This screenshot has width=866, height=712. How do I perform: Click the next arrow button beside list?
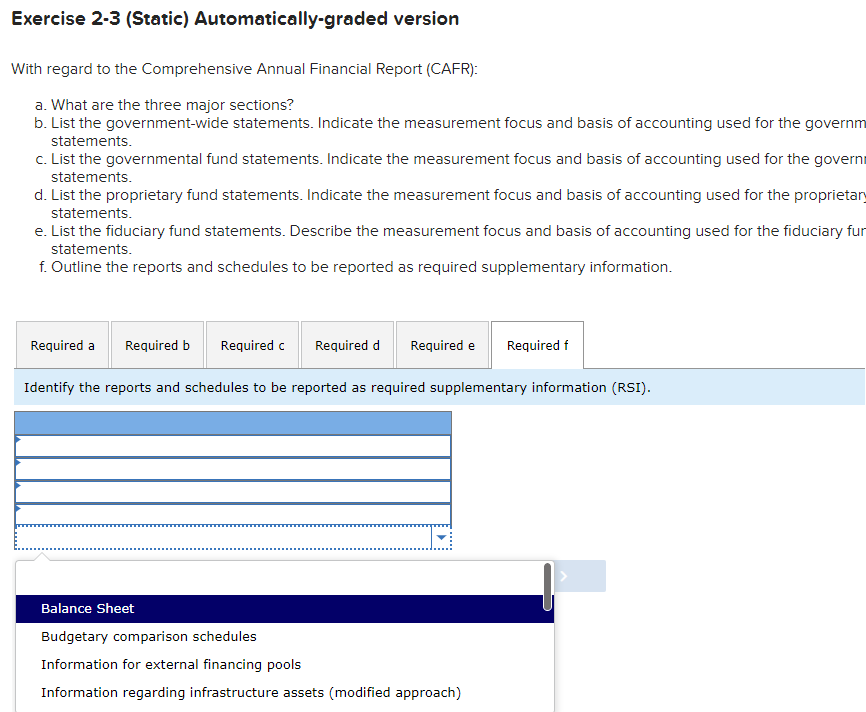coord(579,576)
